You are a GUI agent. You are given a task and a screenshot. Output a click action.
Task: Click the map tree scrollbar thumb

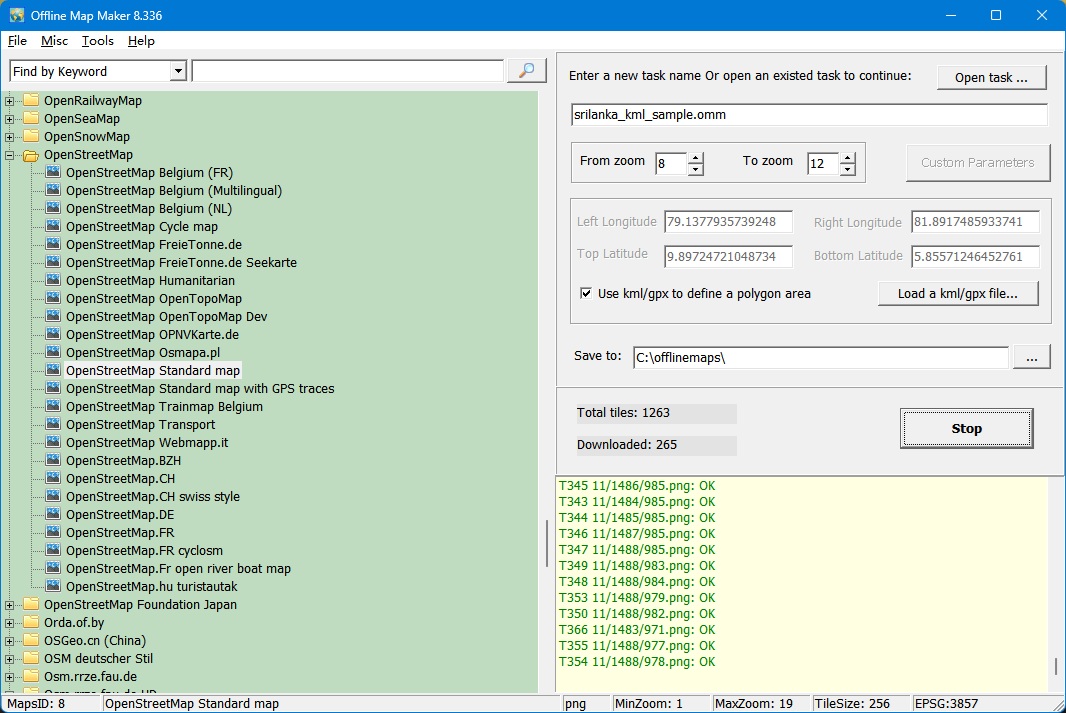(547, 544)
